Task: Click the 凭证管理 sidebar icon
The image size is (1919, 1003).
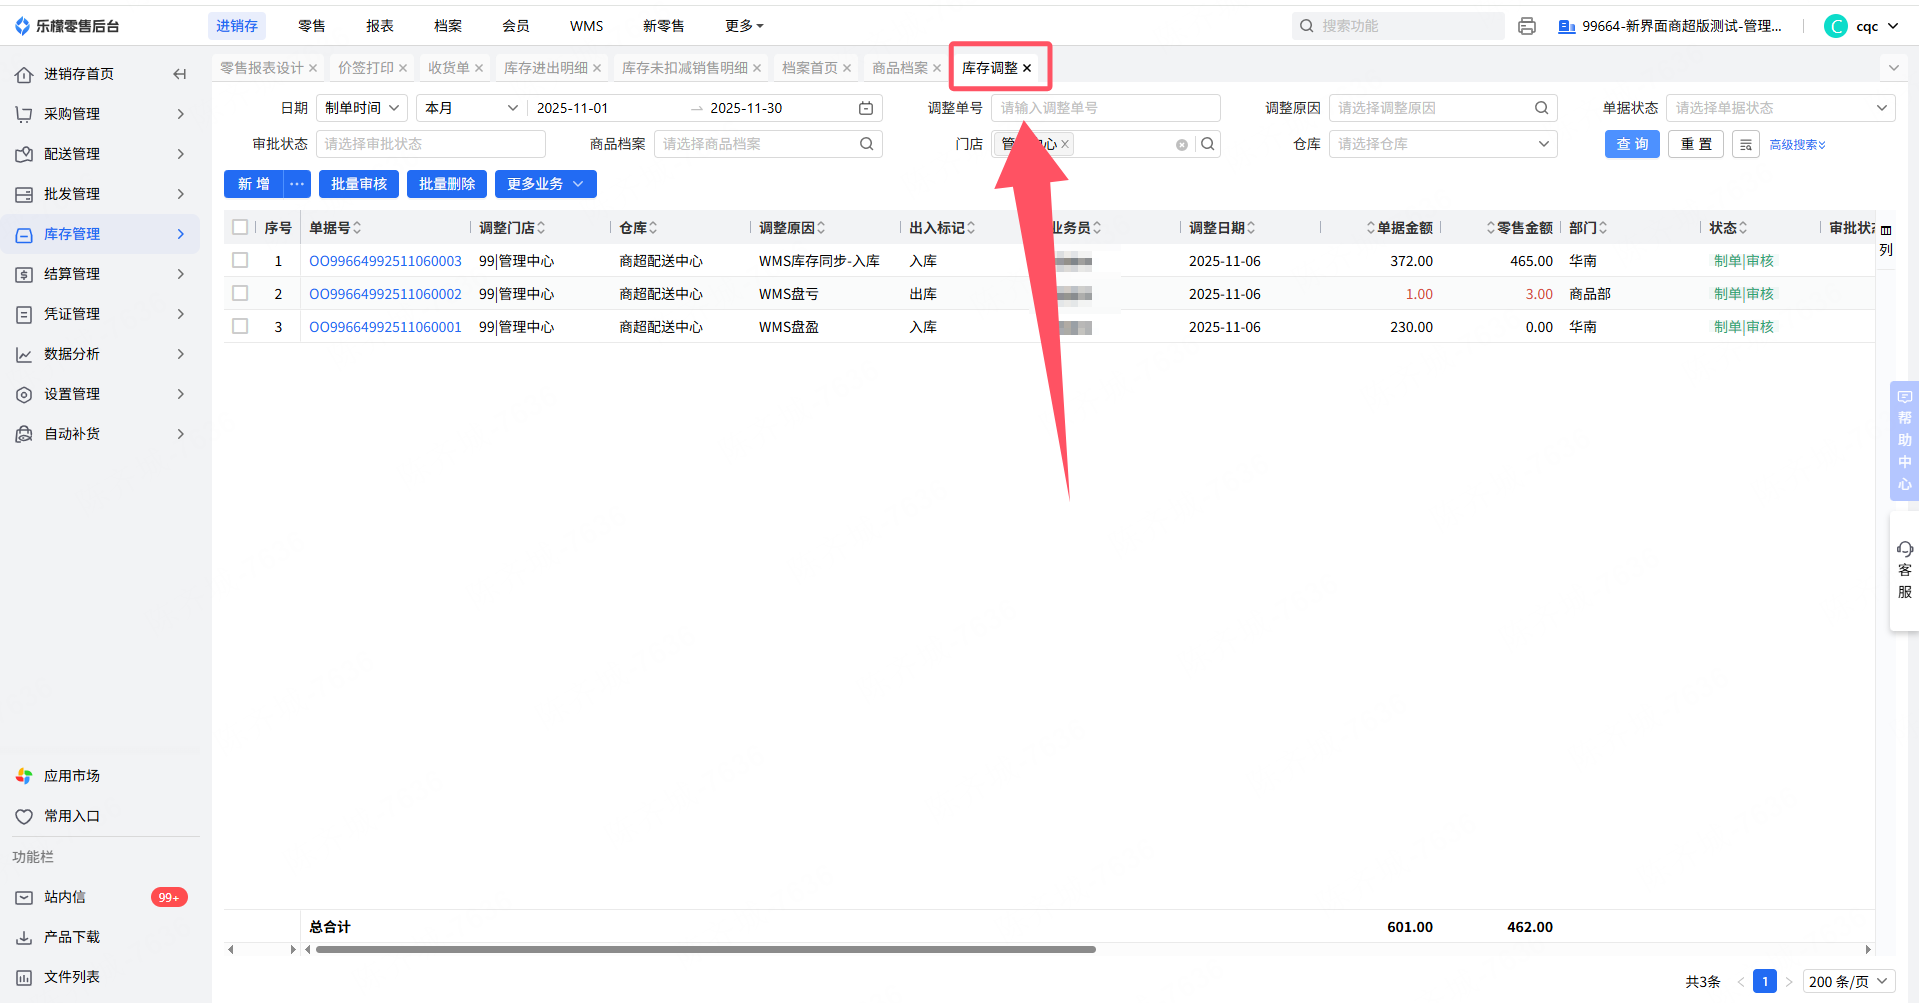Action: pos(24,314)
